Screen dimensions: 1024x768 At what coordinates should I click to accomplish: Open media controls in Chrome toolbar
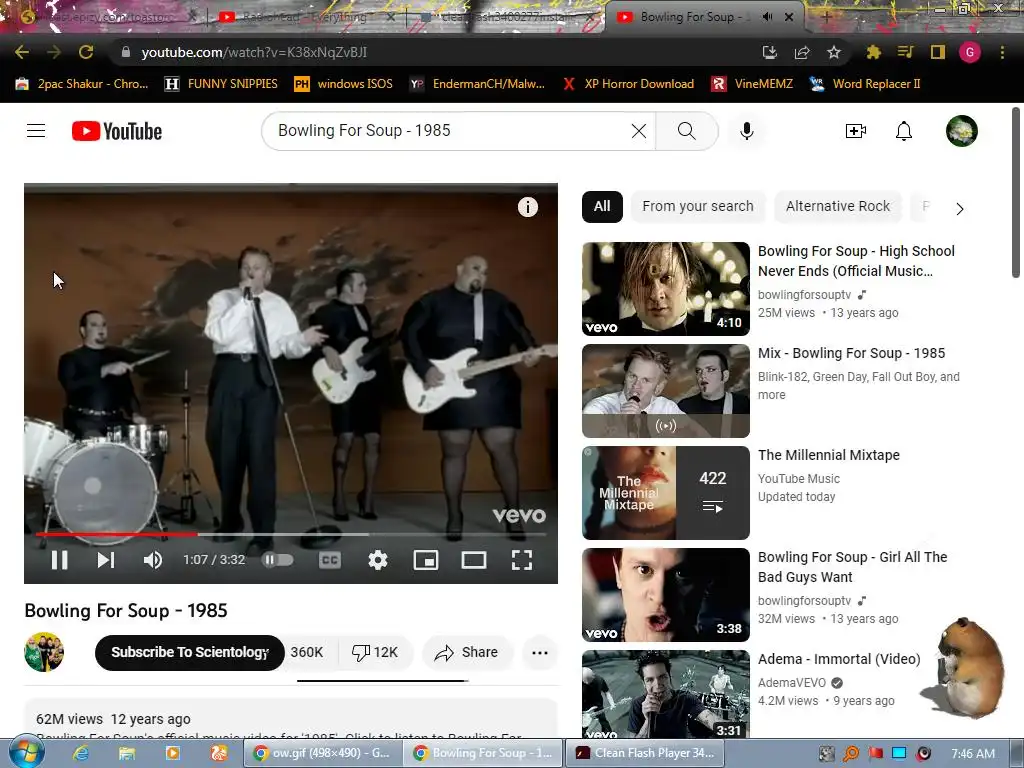point(905,52)
